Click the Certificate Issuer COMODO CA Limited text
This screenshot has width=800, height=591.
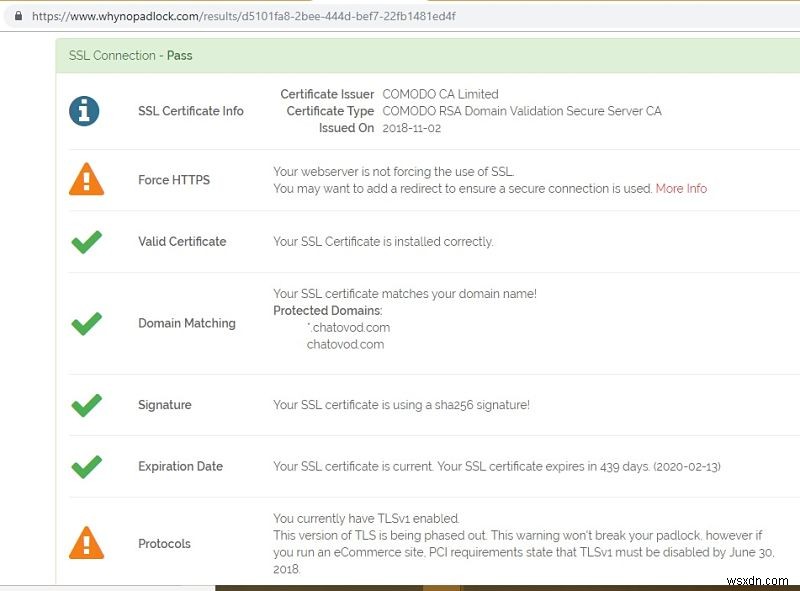click(440, 93)
